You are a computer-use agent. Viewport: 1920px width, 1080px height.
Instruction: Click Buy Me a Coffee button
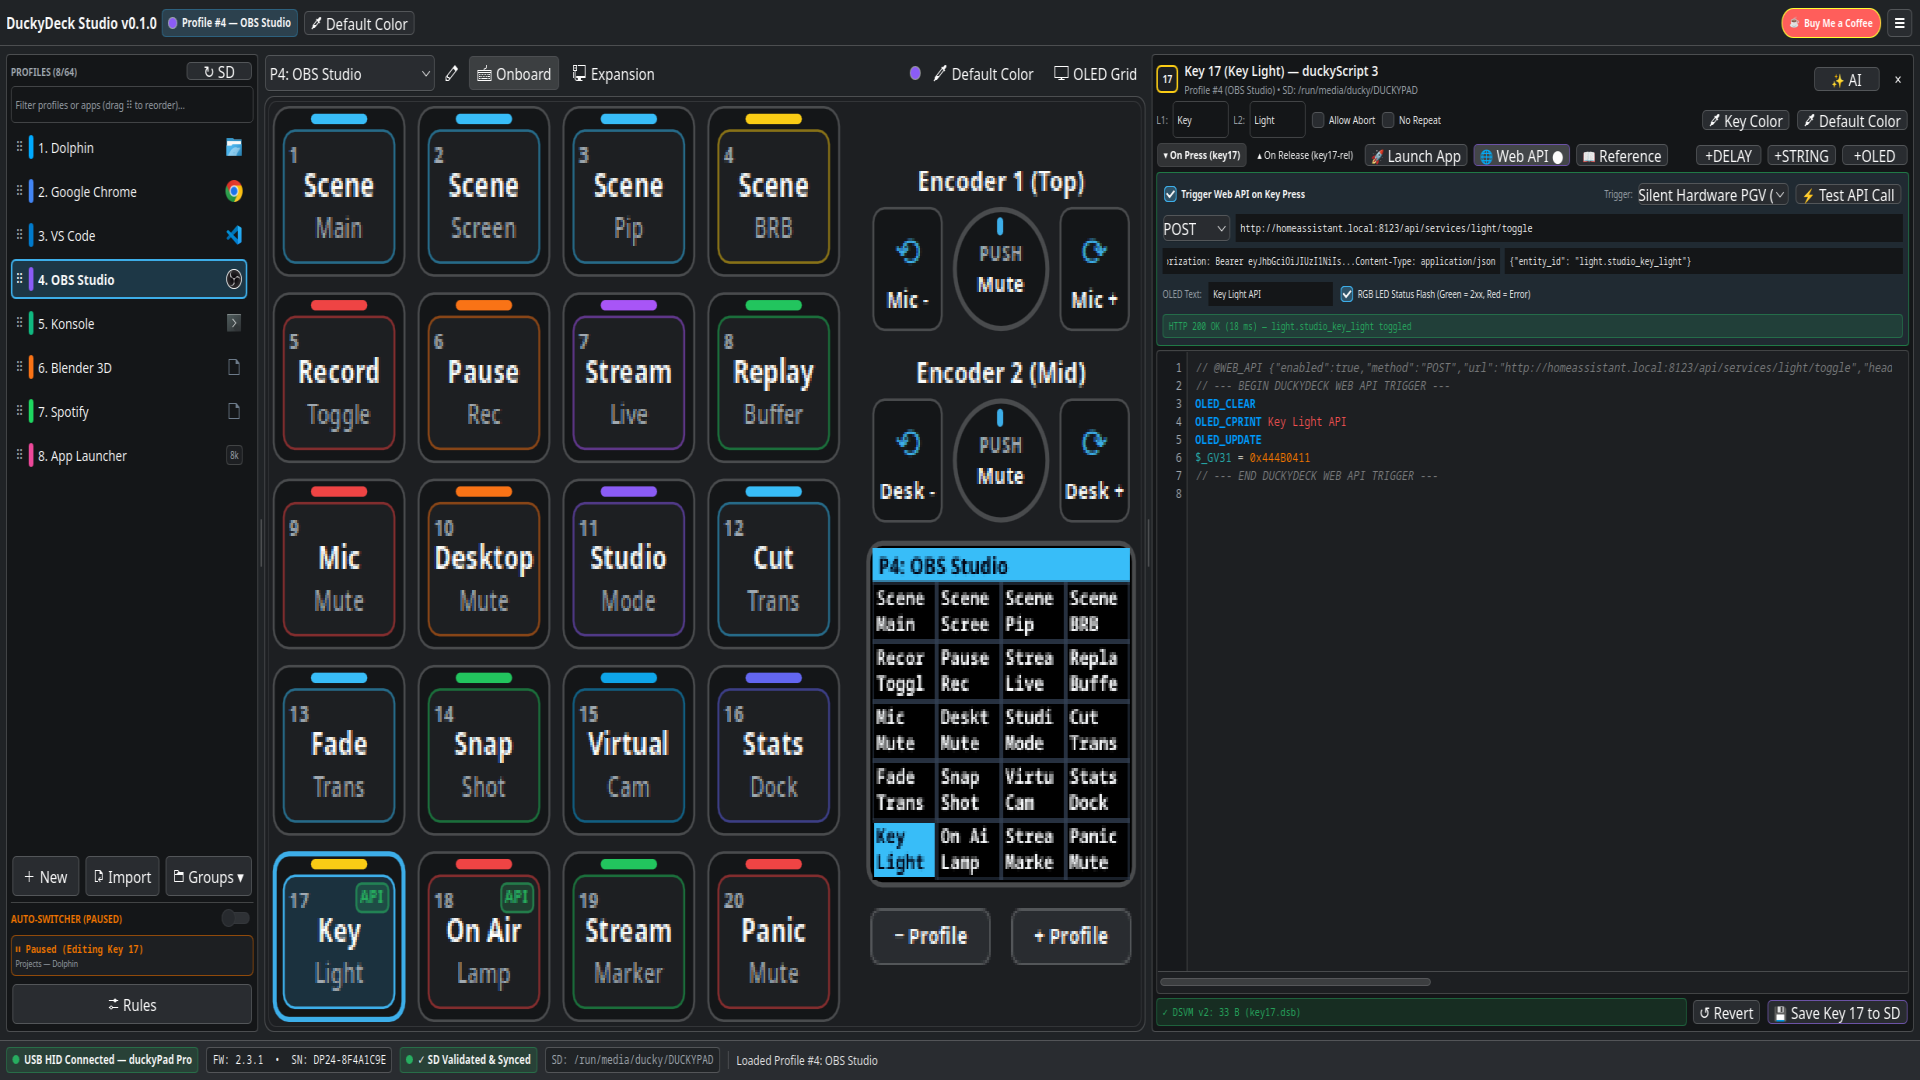coord(1830,23)
